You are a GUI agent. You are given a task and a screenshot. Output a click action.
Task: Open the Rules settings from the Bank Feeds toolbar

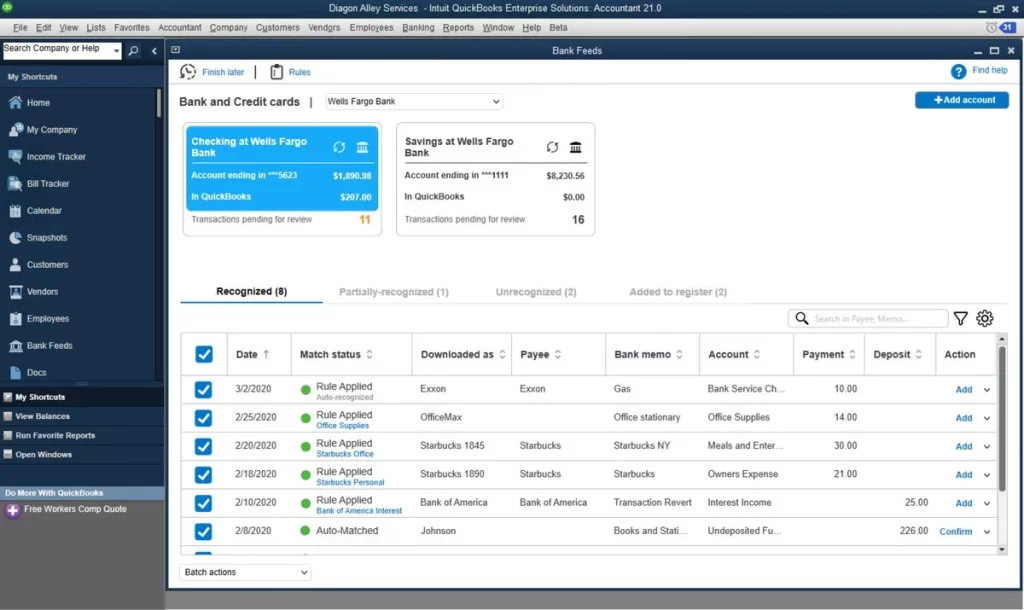pyautogui.click(x=290, y=71)
